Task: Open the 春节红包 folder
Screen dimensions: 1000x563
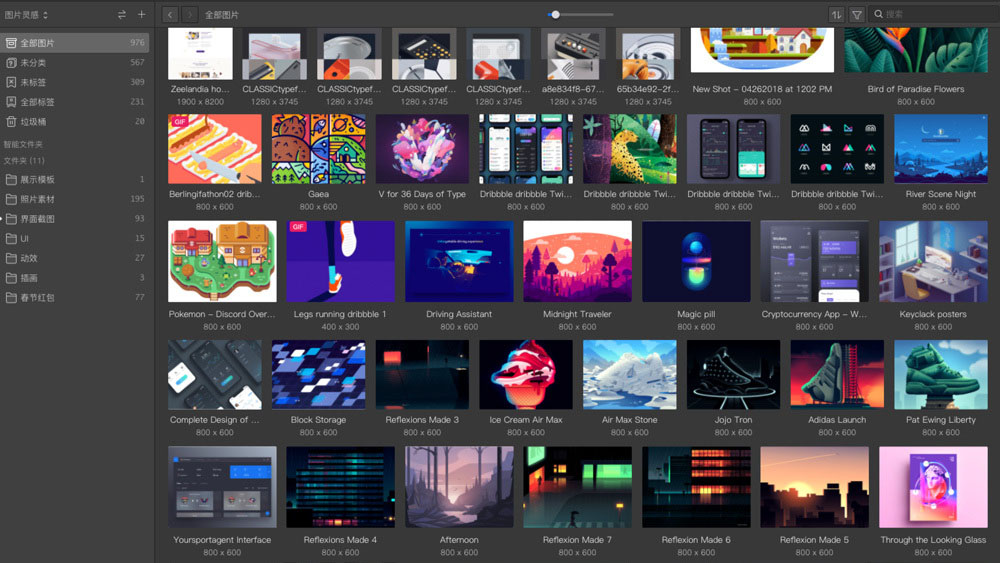Action: pyautogui.click(x=75, y=298)
